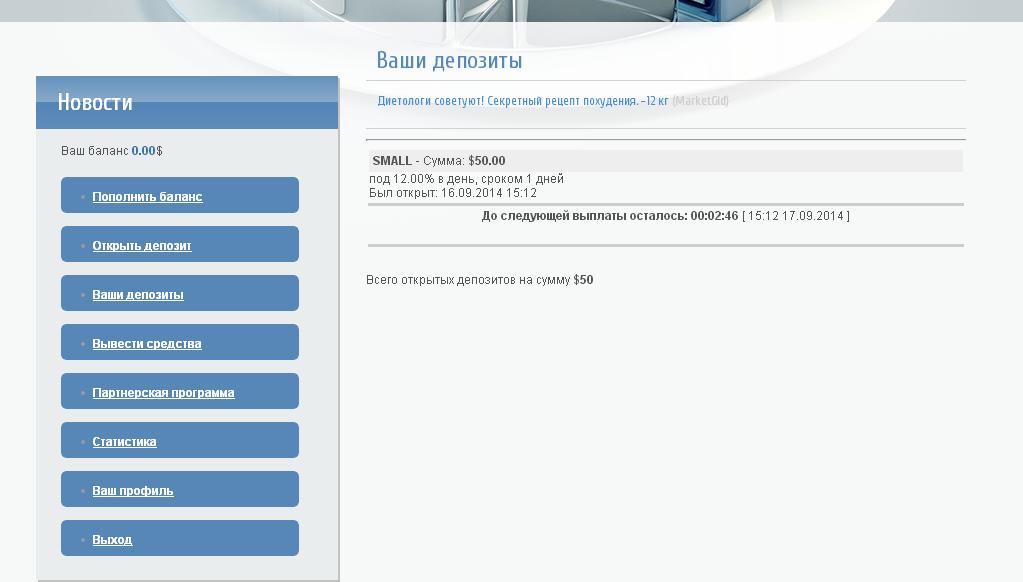Click the Был открыт 16.09.2014 15:12 line
1023x582 pixels.
click(453, 193)
